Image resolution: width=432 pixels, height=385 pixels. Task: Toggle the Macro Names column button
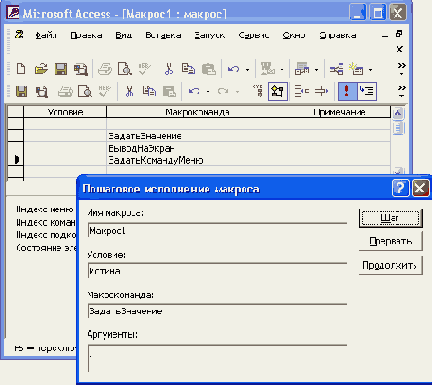pos(258,91)
